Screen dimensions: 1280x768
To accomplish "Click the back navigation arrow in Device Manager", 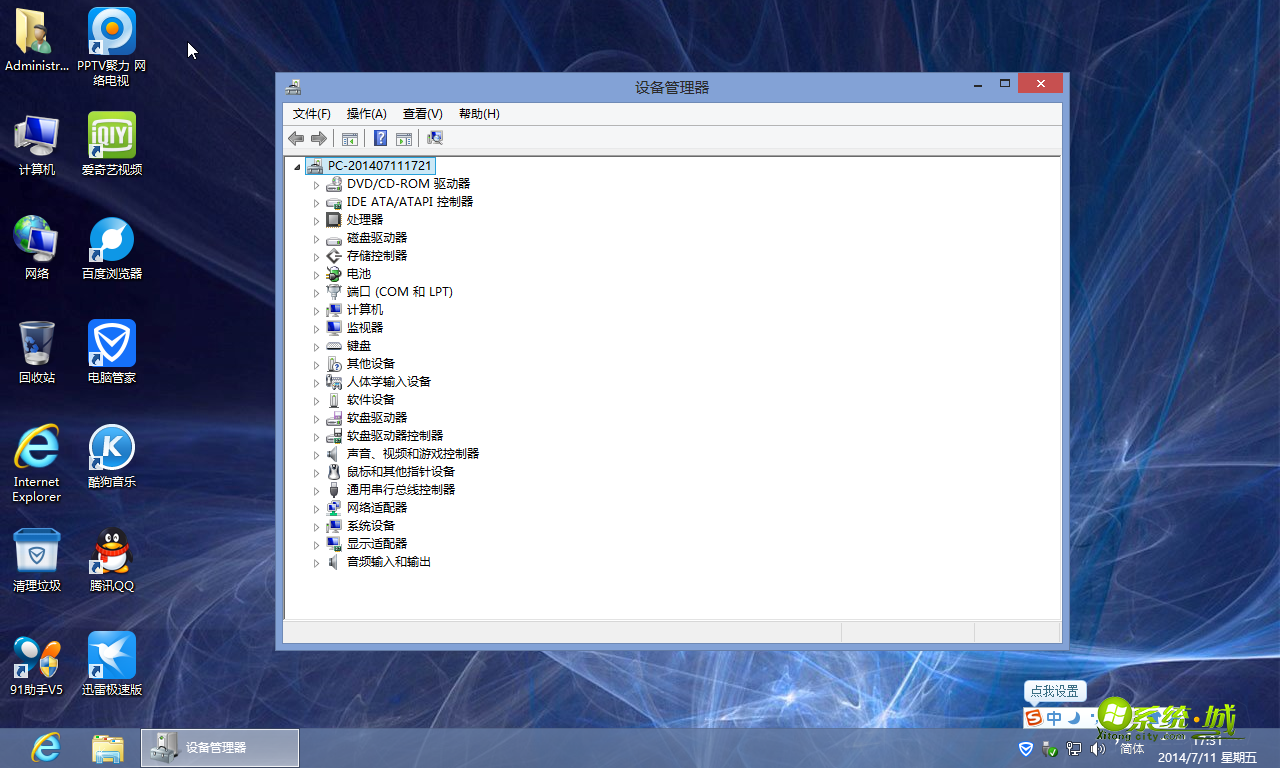I will (296, 137).
